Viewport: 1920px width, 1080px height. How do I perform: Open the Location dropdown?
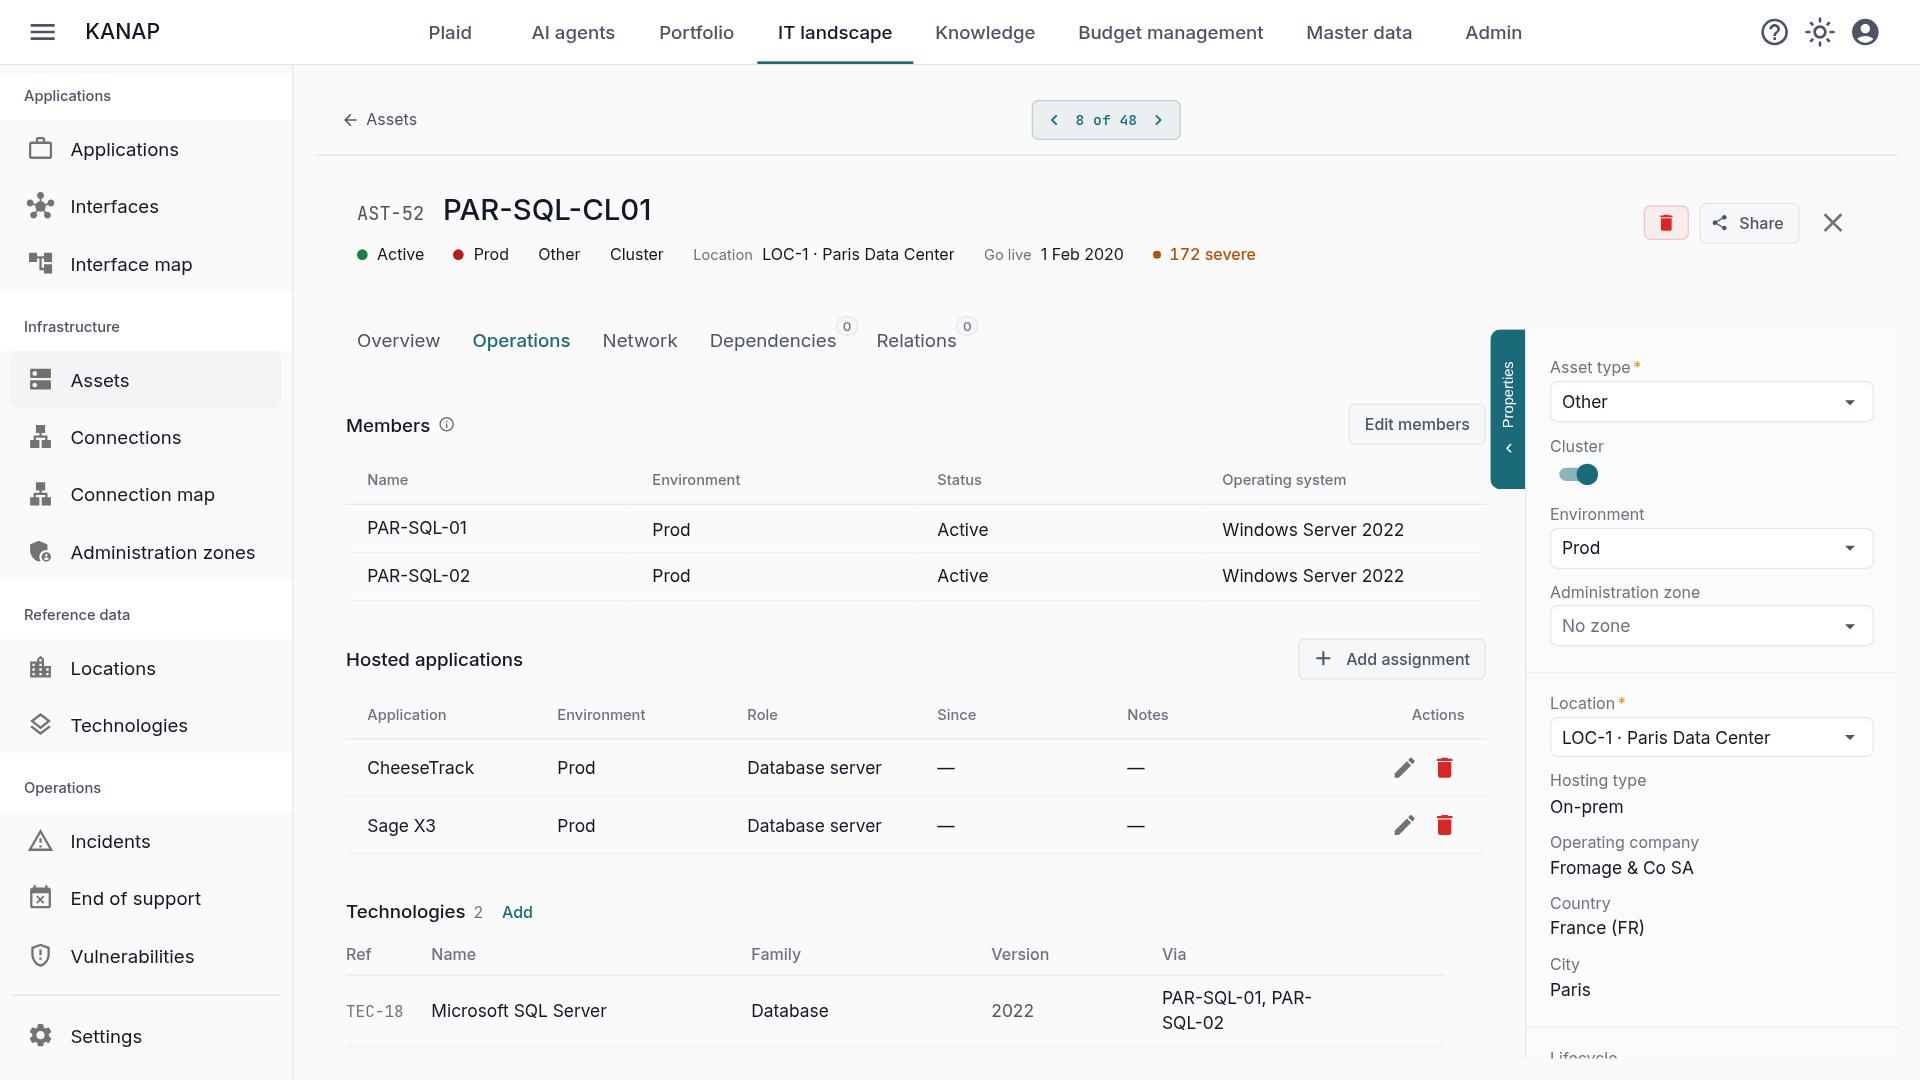(x=1711, y=738)
